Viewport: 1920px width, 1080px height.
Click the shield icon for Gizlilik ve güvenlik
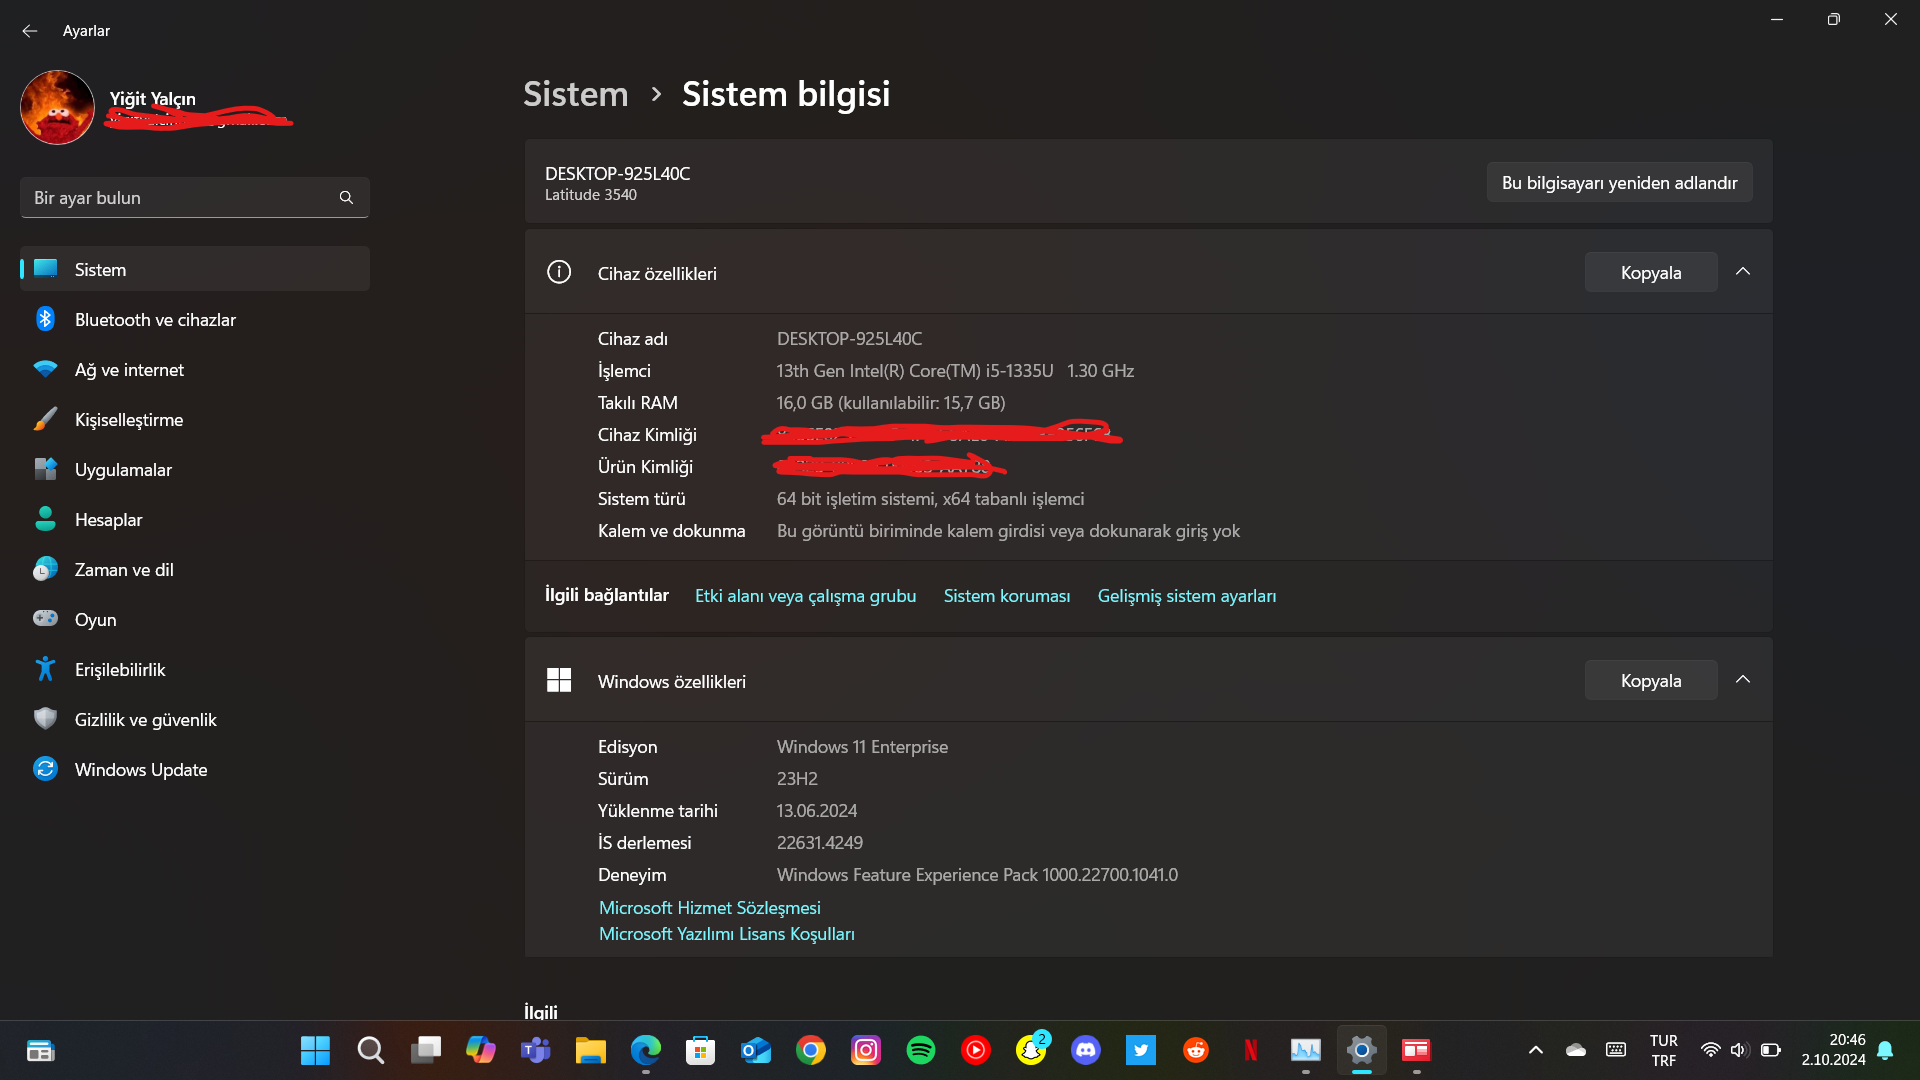click(45, 719)
